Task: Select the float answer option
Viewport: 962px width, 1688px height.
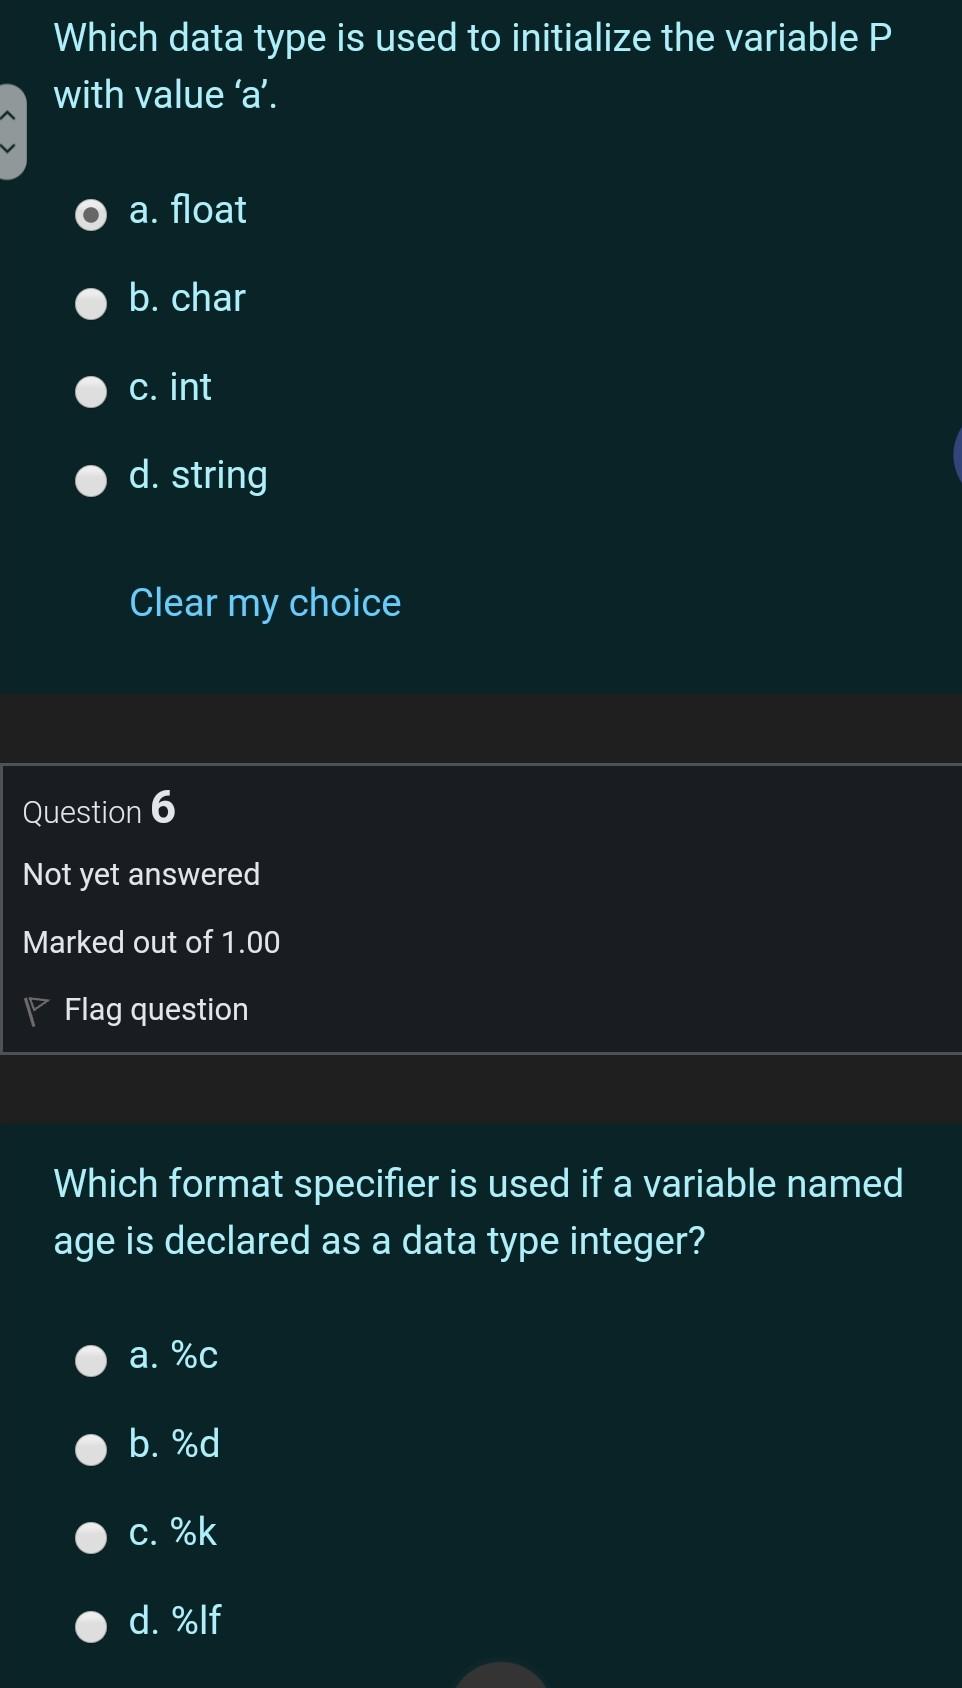Action: 91,215
